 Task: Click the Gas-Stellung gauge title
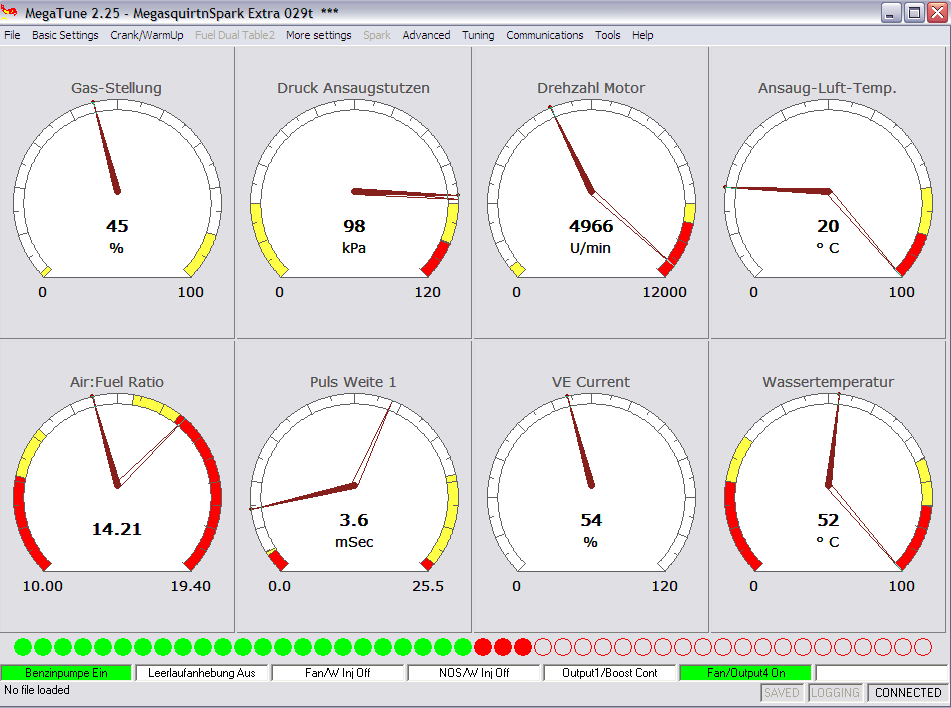[116, 88]
